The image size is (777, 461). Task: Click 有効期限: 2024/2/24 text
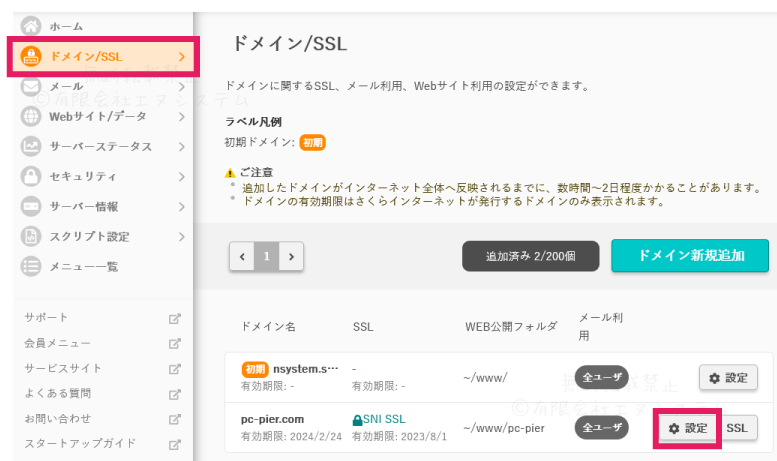[291, 437]
